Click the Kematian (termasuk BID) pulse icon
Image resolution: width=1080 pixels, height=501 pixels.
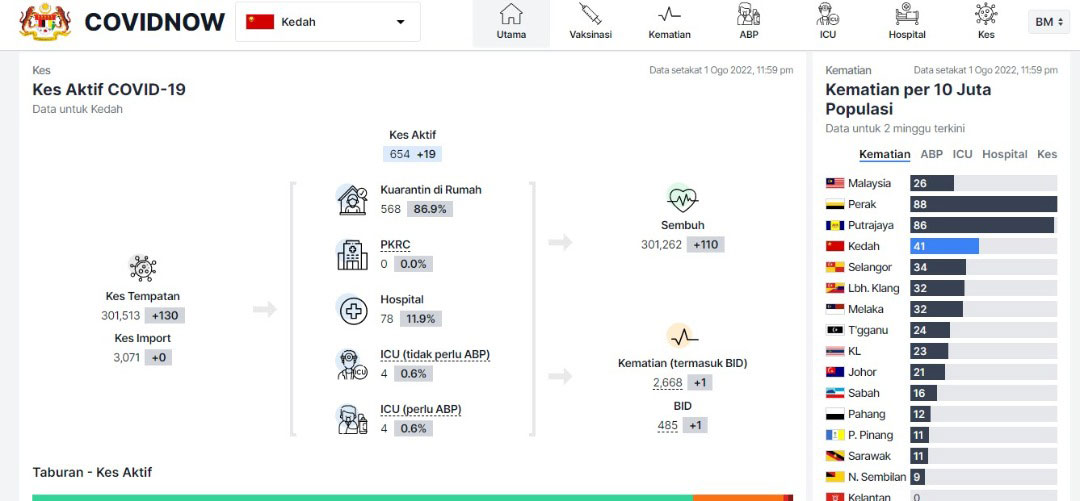click(x=683, y=336)
